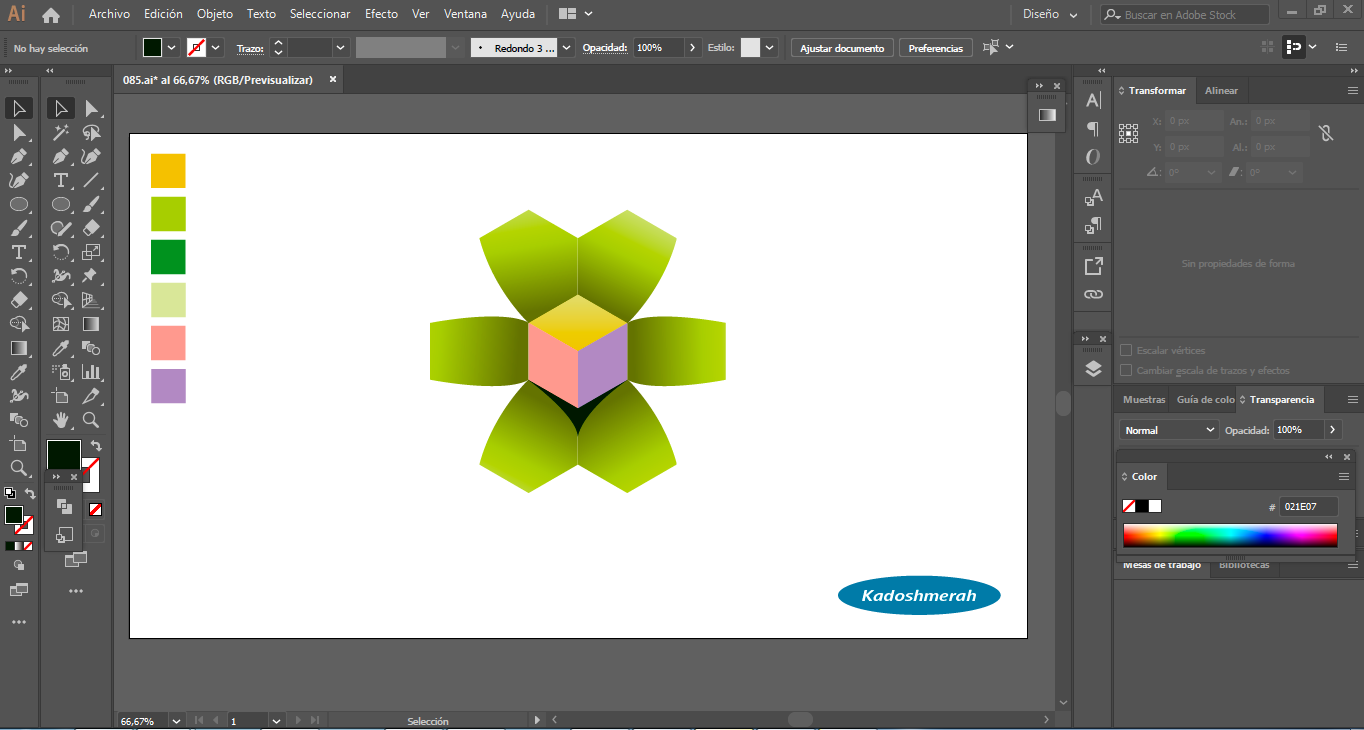The image size is (1364, 730).
Task: Select the Column Graph tool
Action: tap(91, 372)
